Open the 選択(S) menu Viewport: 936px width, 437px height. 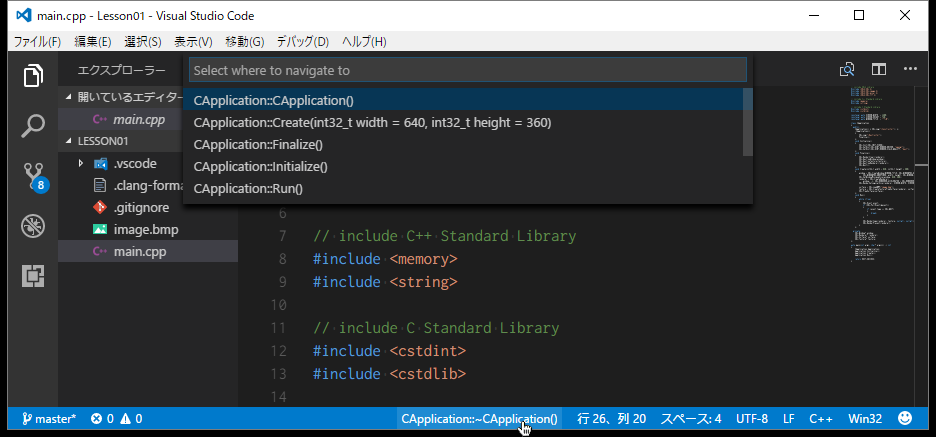(x=143, y=42)
